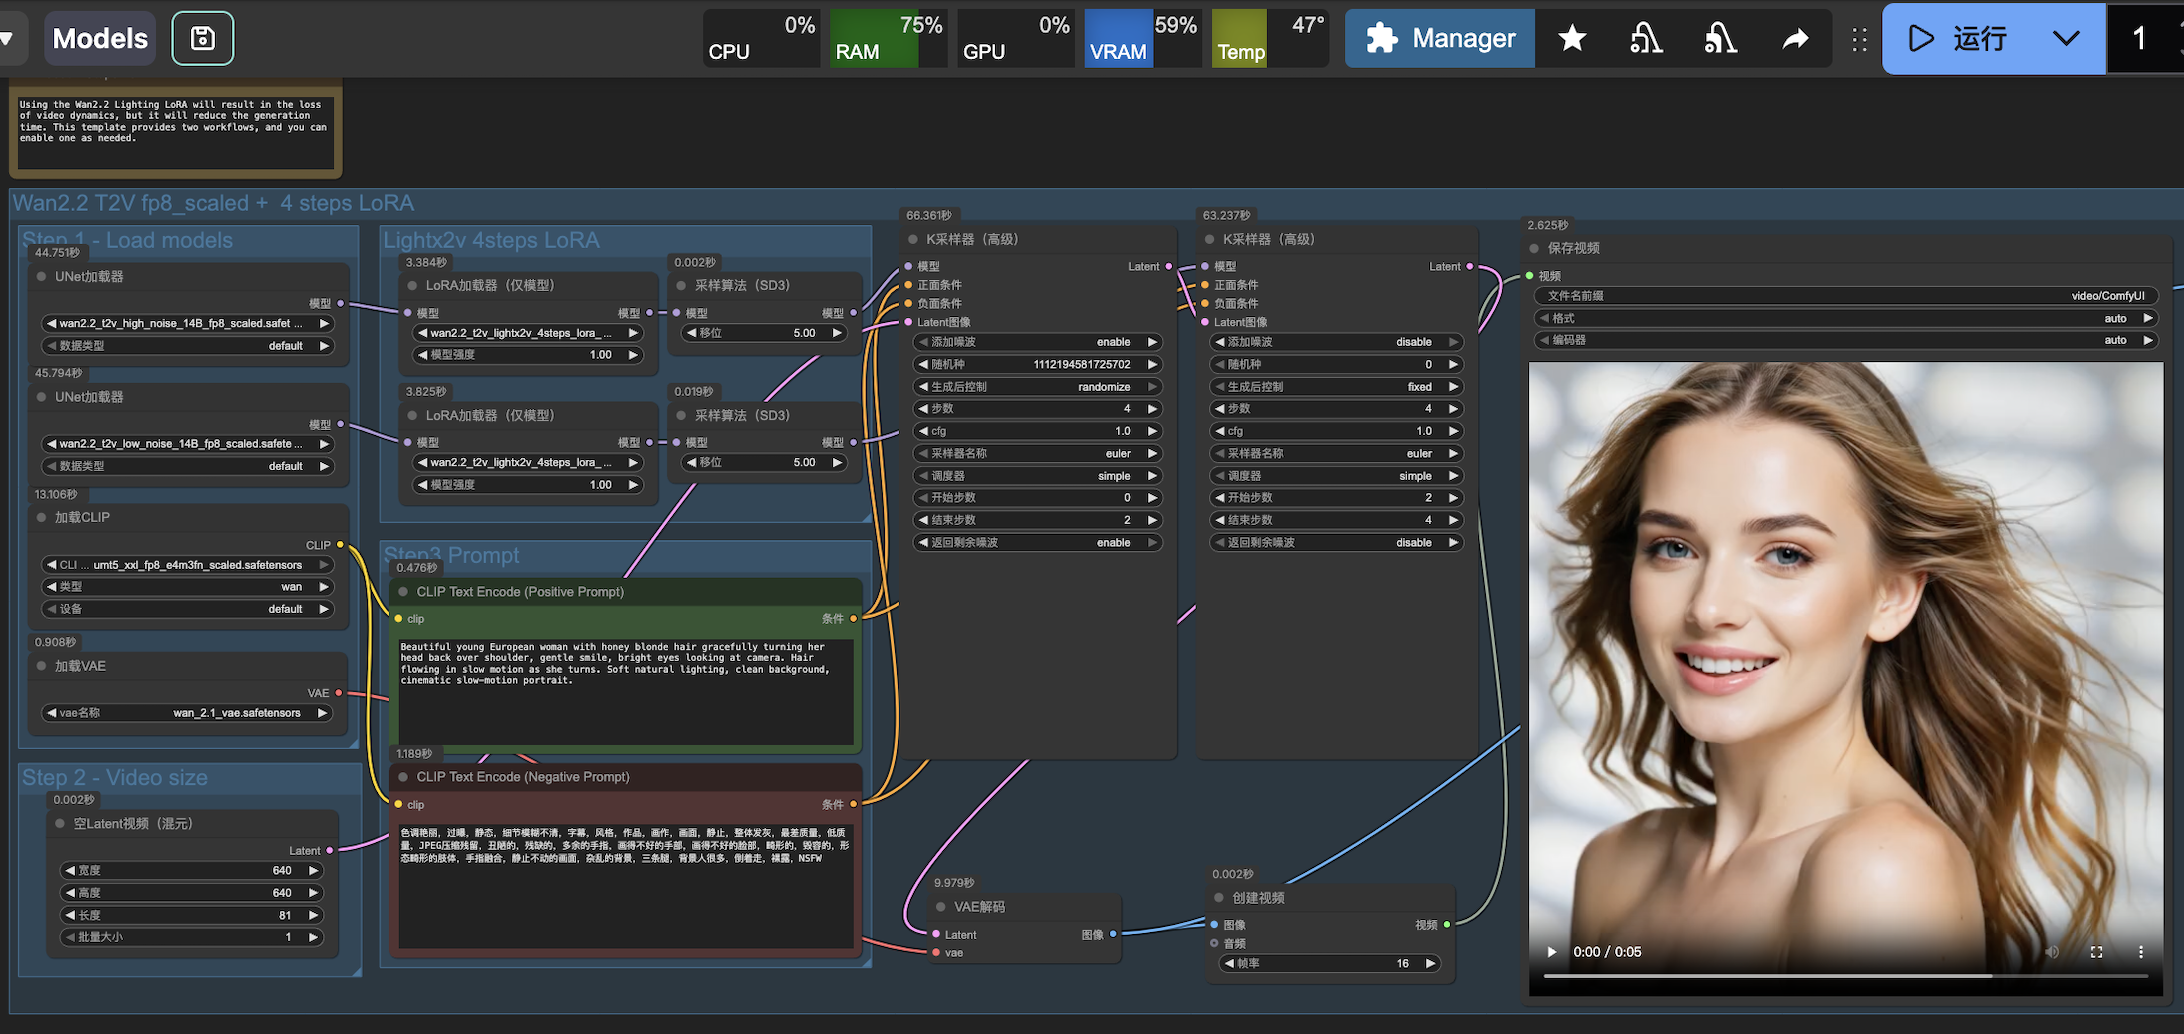Click the Lightx2v 4steps LoRA group title
This screenshot has width=2184, height=1034.
(491, 240)
